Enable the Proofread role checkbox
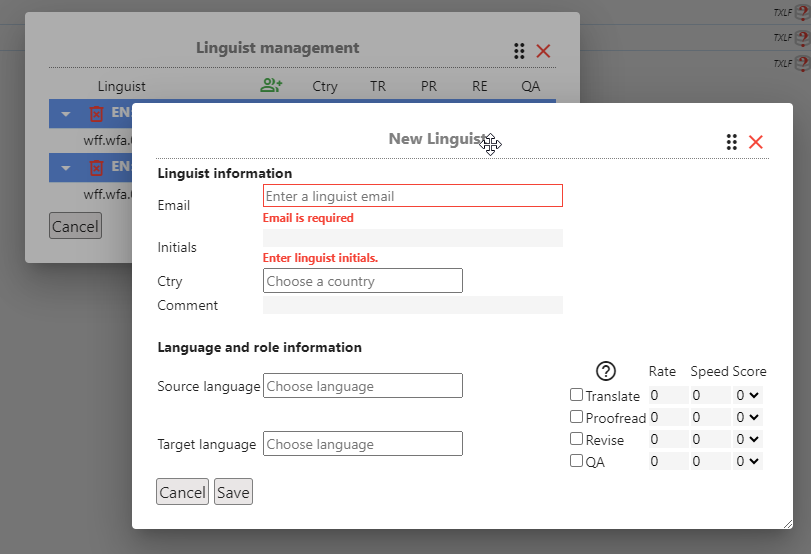Screen dimensions: 811x554 coord(576,416)
